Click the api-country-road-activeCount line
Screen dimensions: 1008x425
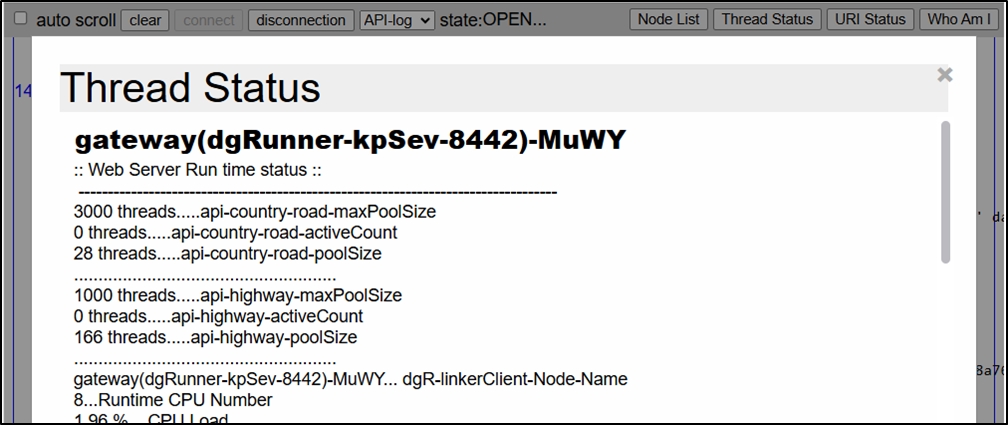click(x=235, y=233)
